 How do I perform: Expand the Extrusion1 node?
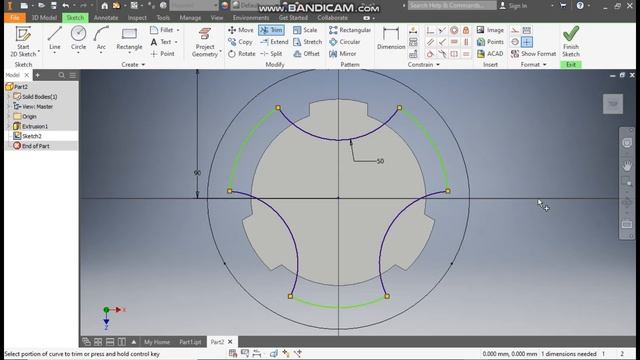point(9,126)
